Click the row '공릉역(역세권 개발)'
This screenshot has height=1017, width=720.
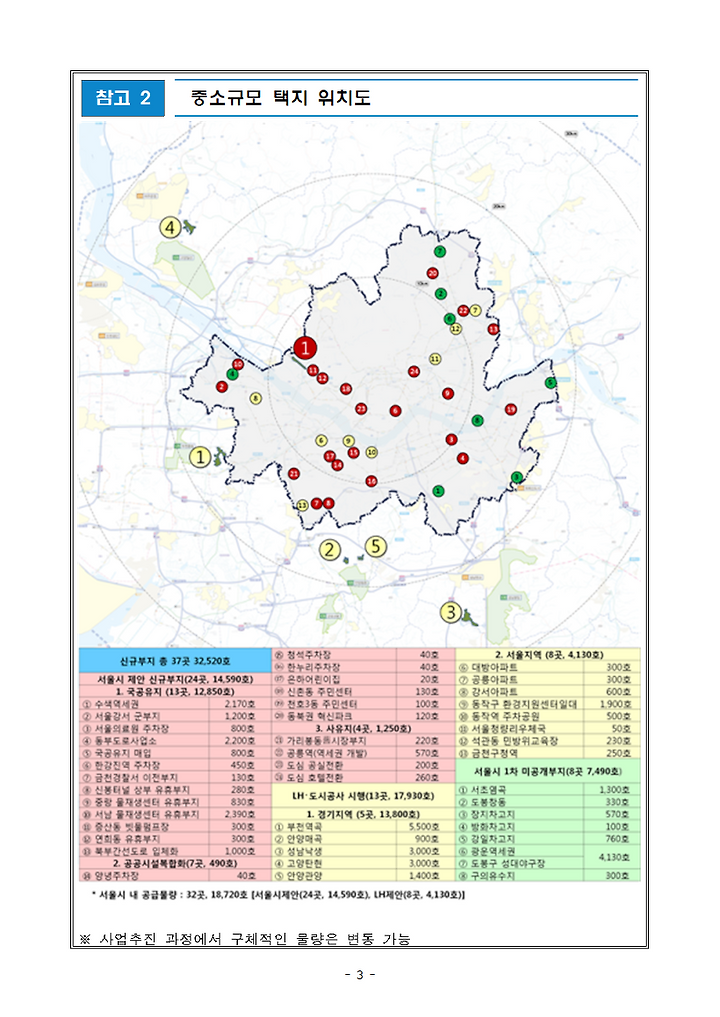tap(363, 753)
